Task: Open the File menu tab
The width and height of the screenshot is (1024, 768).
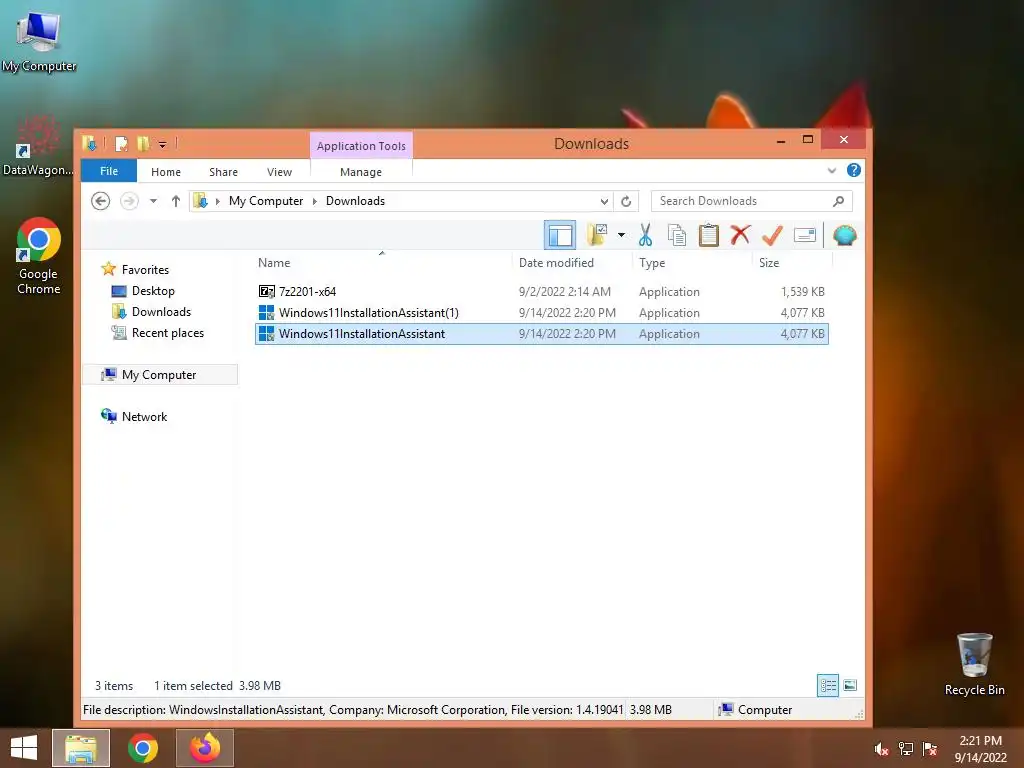Action: coord(109,171)
